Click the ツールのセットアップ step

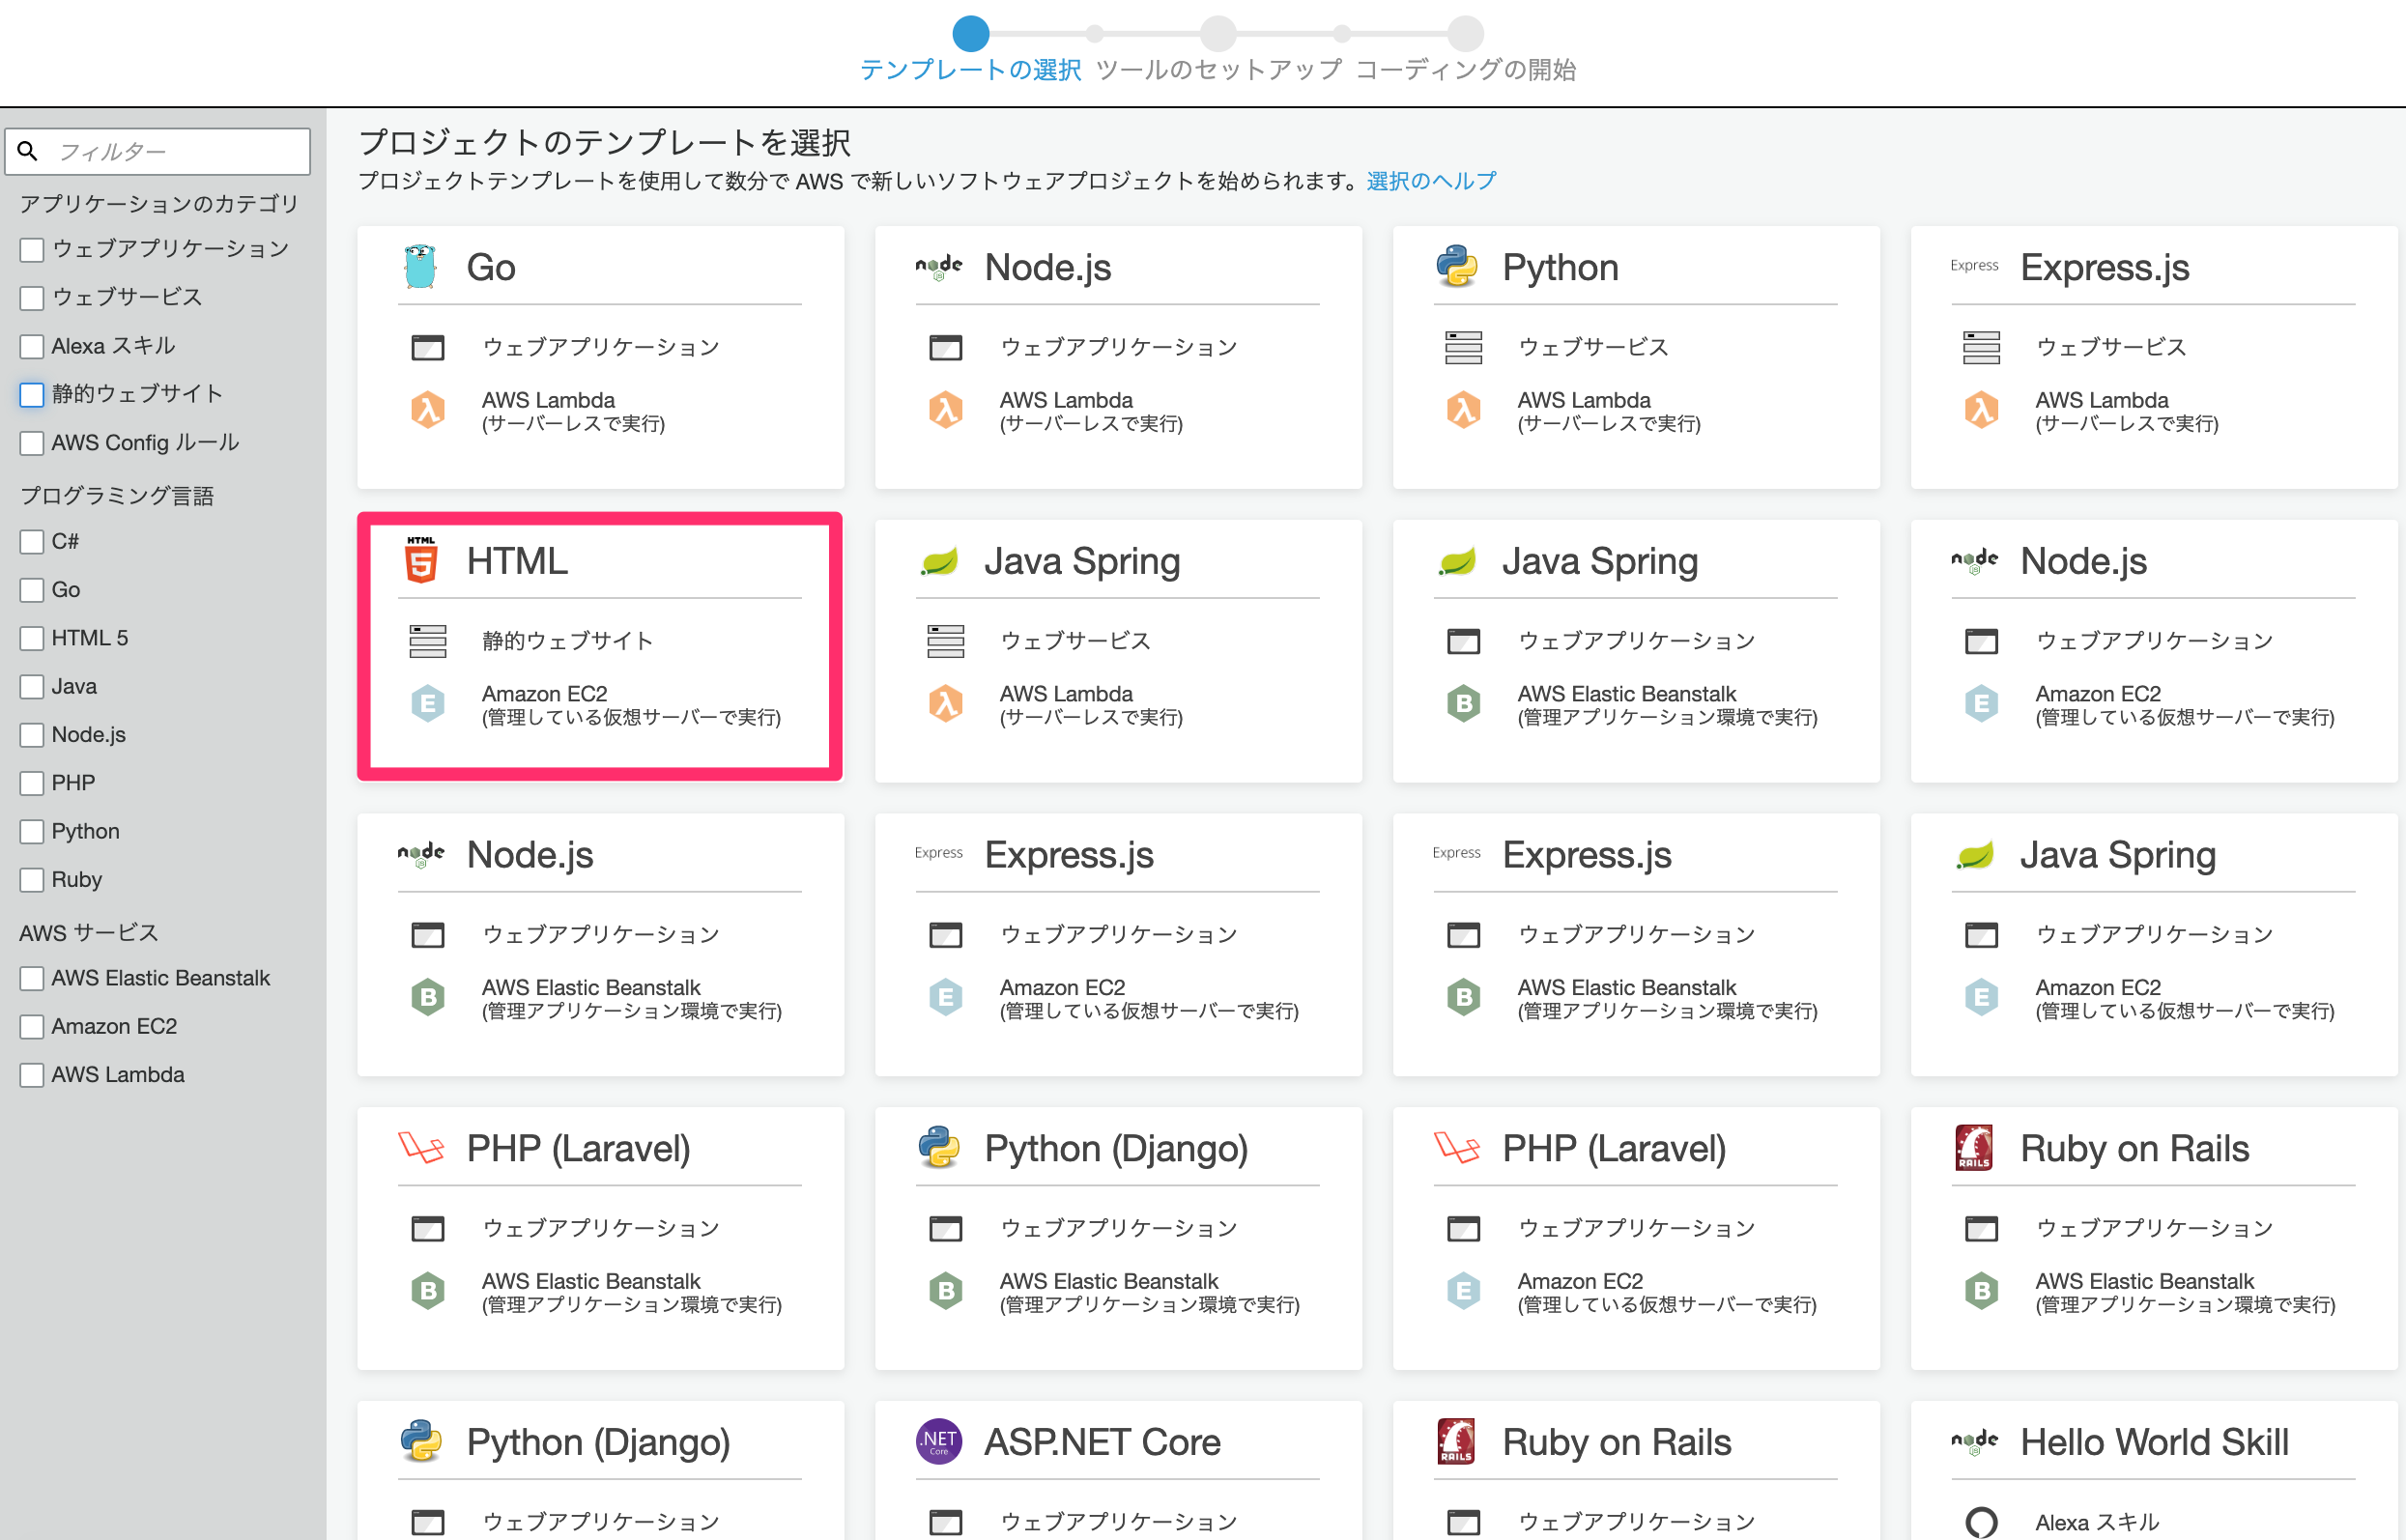pyautogui.click(x=1218, y=70)
